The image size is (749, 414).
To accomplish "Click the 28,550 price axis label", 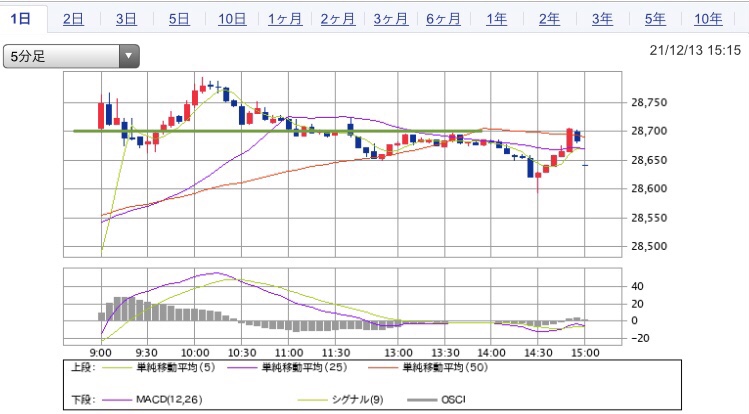I will [649, 218].
